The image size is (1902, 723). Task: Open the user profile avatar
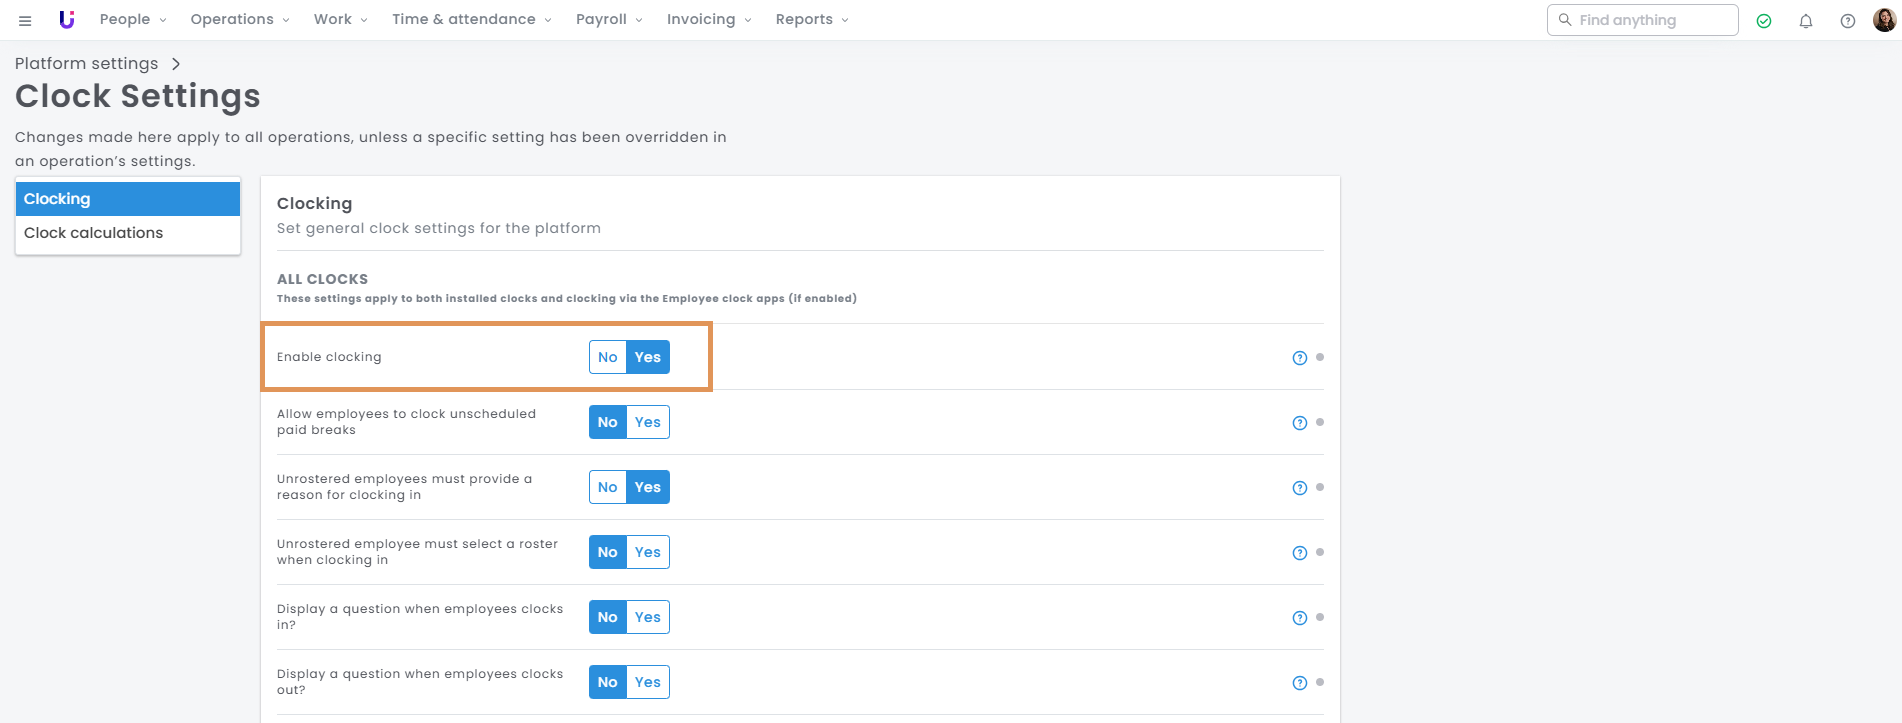[x=1884, y=20]
